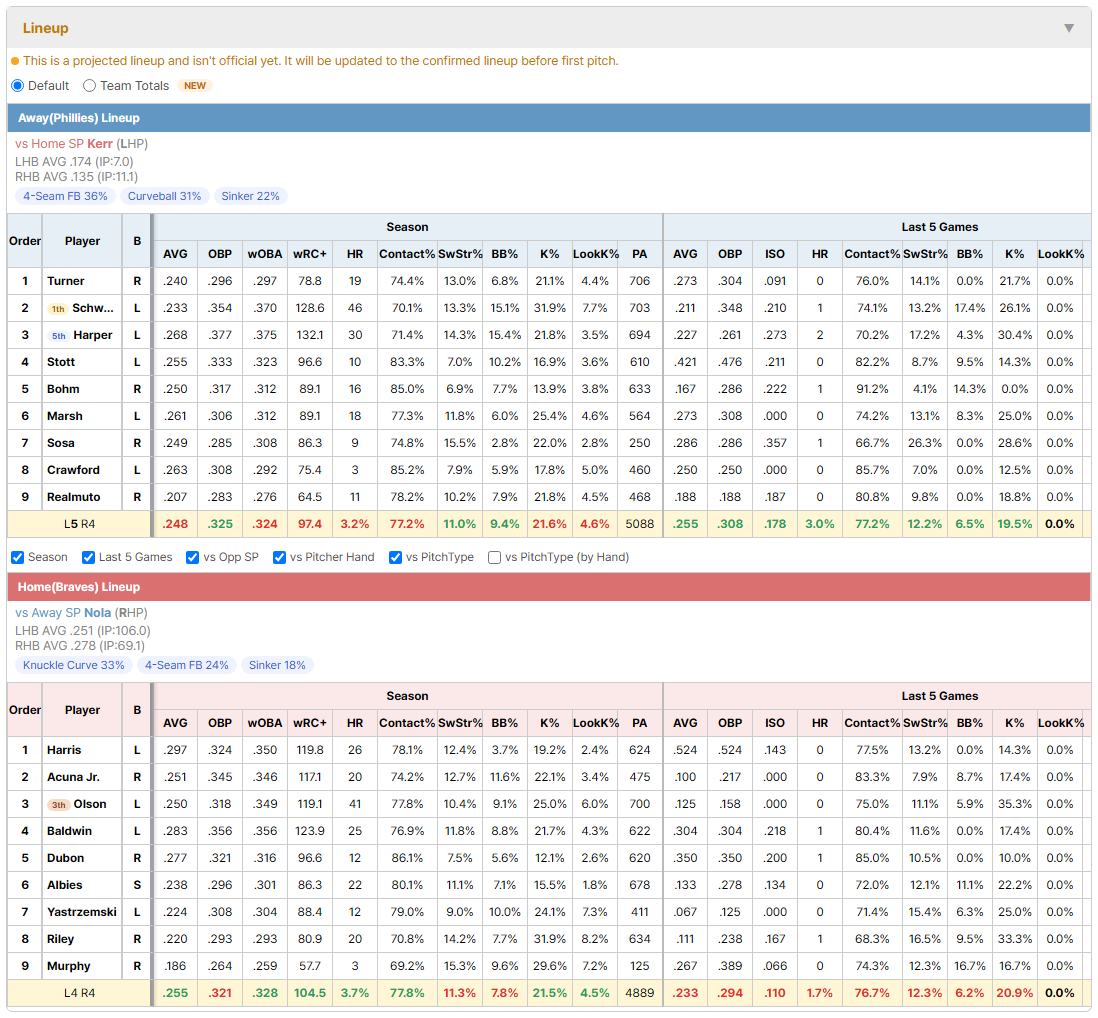The width and height of the screenshot is (1098, 1018).
Task: Click player name Realmuto
Action: (74, 498)
